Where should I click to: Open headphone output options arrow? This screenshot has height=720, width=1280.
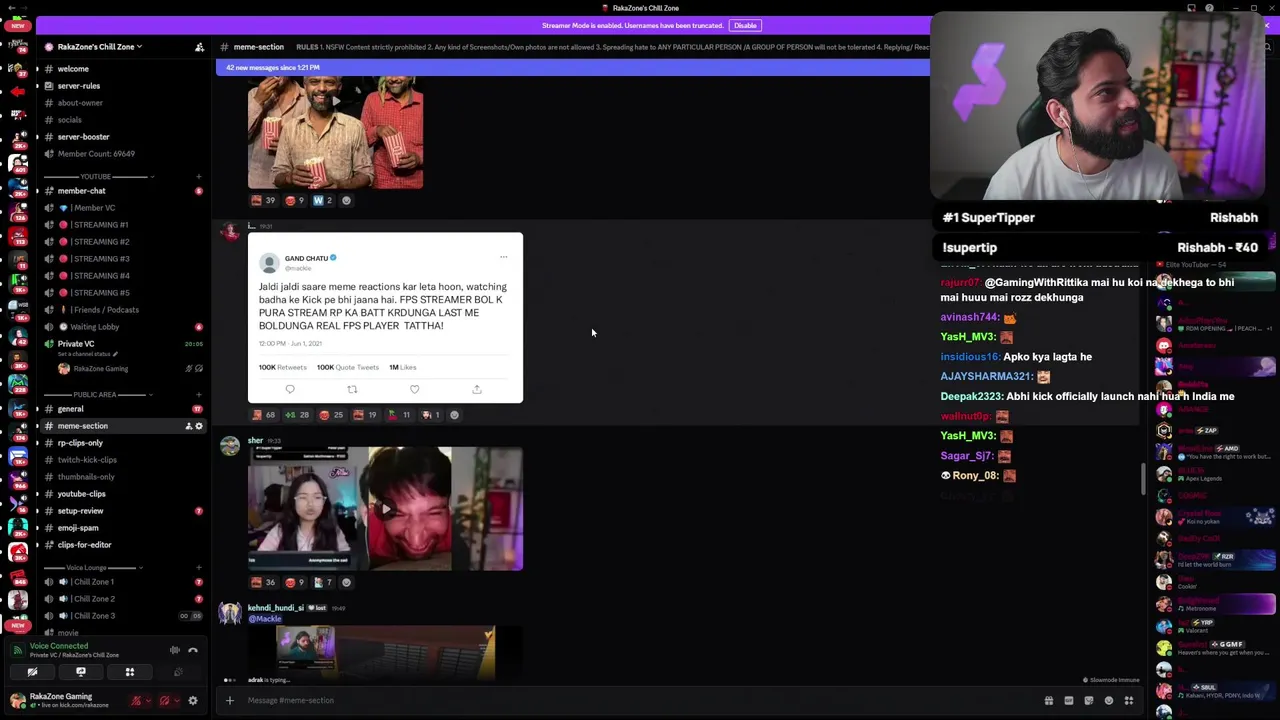tap(175, 701)
